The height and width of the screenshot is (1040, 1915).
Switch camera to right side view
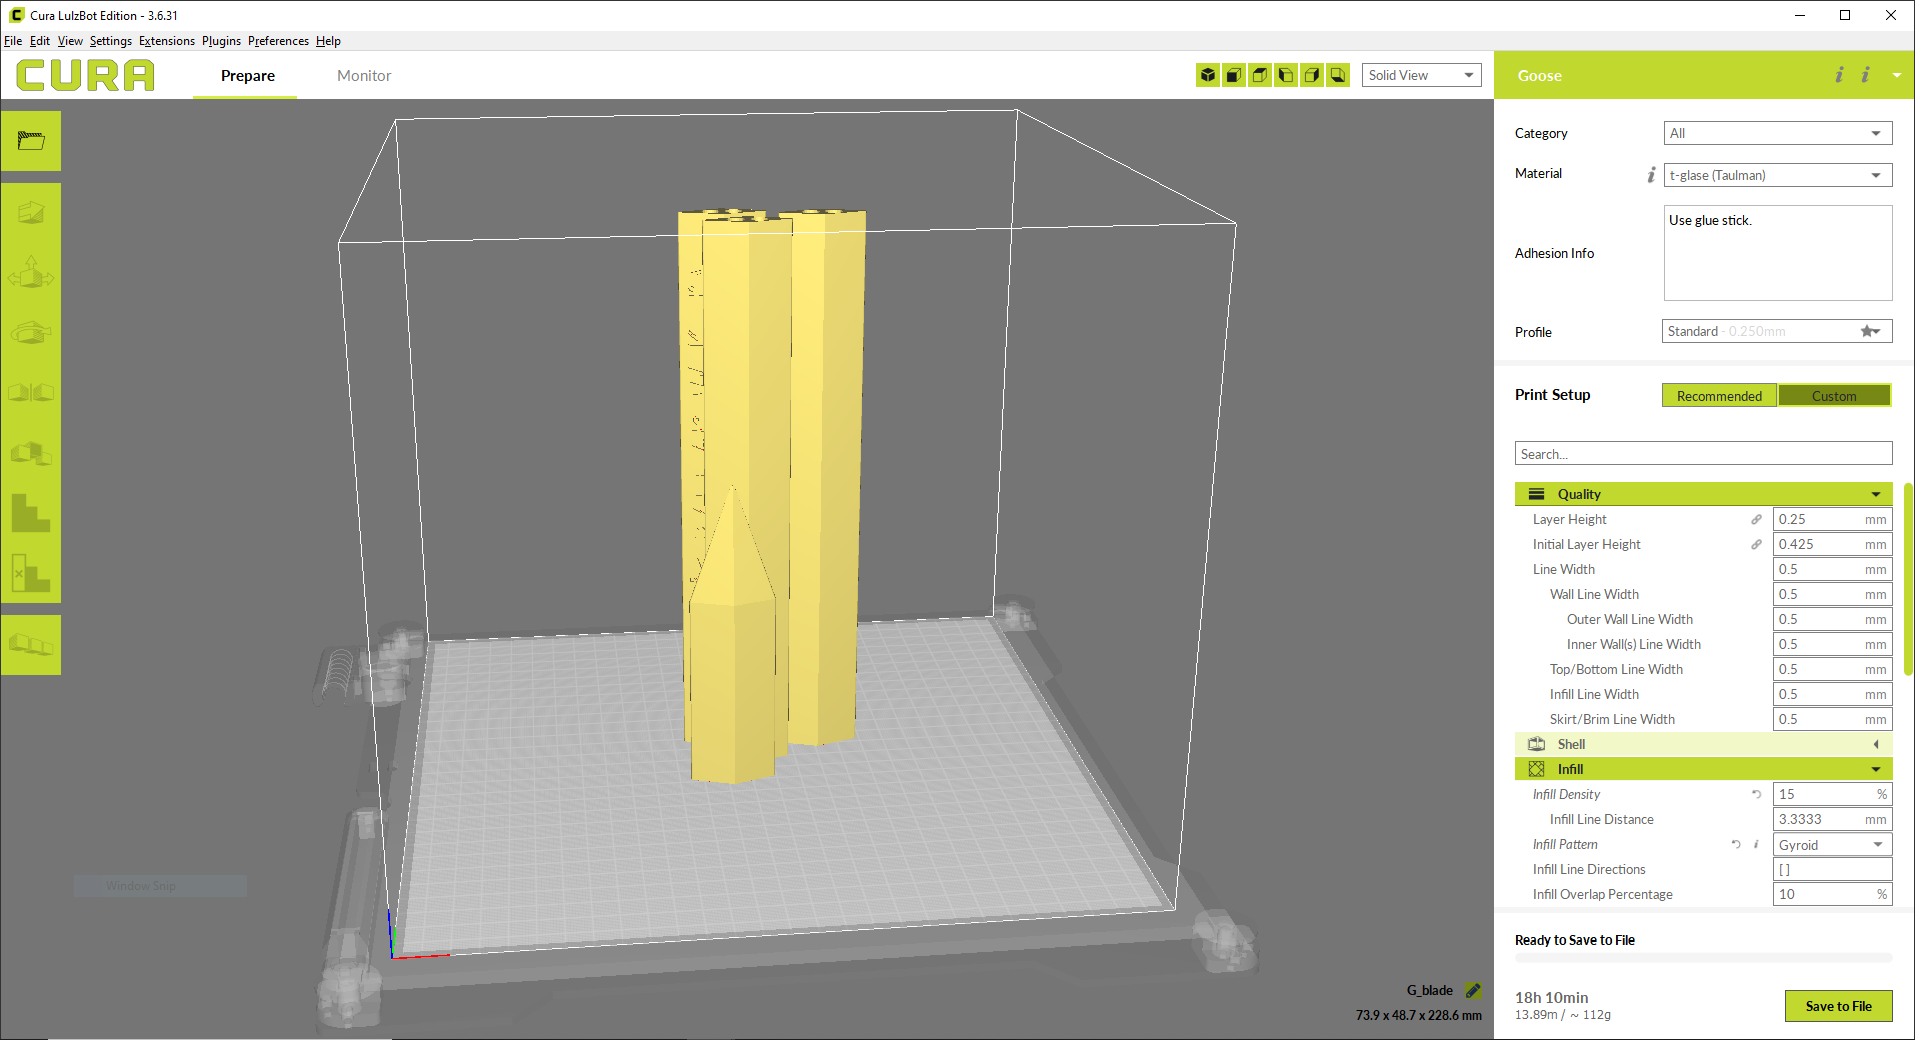(x=1312, y=75)
